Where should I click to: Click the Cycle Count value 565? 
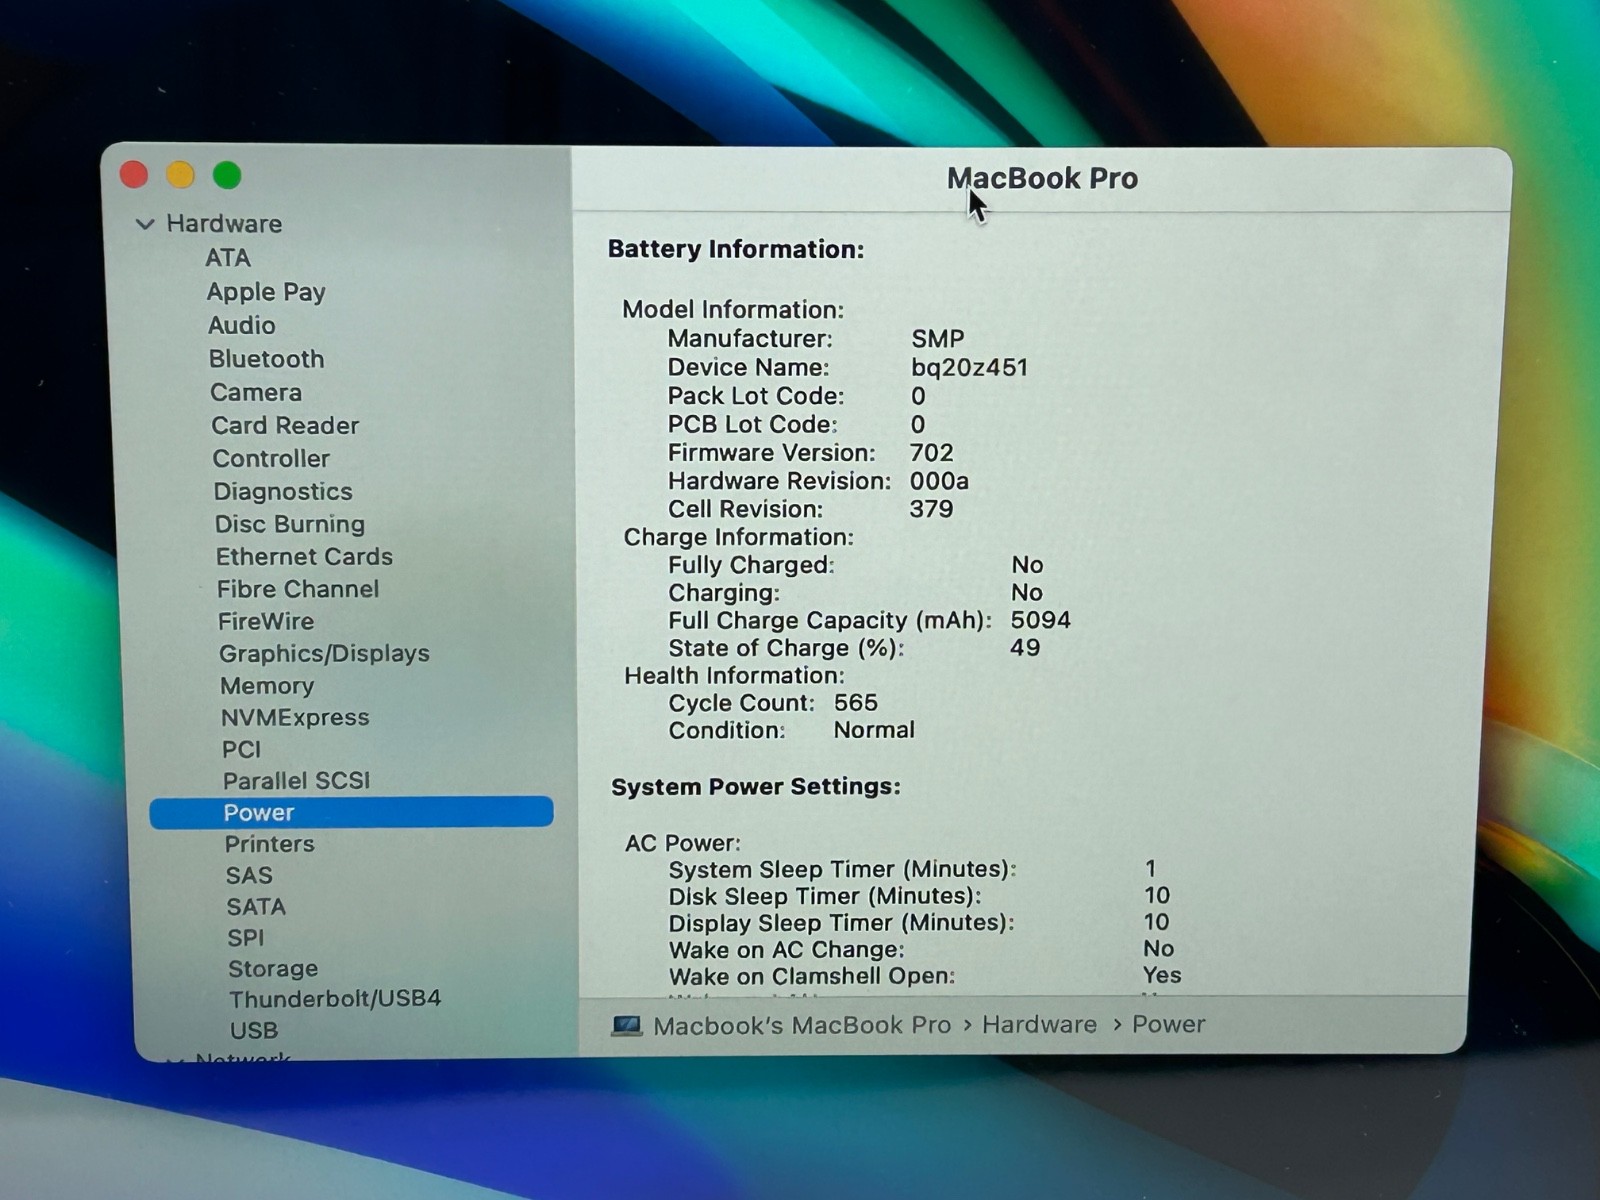[856, 703]
